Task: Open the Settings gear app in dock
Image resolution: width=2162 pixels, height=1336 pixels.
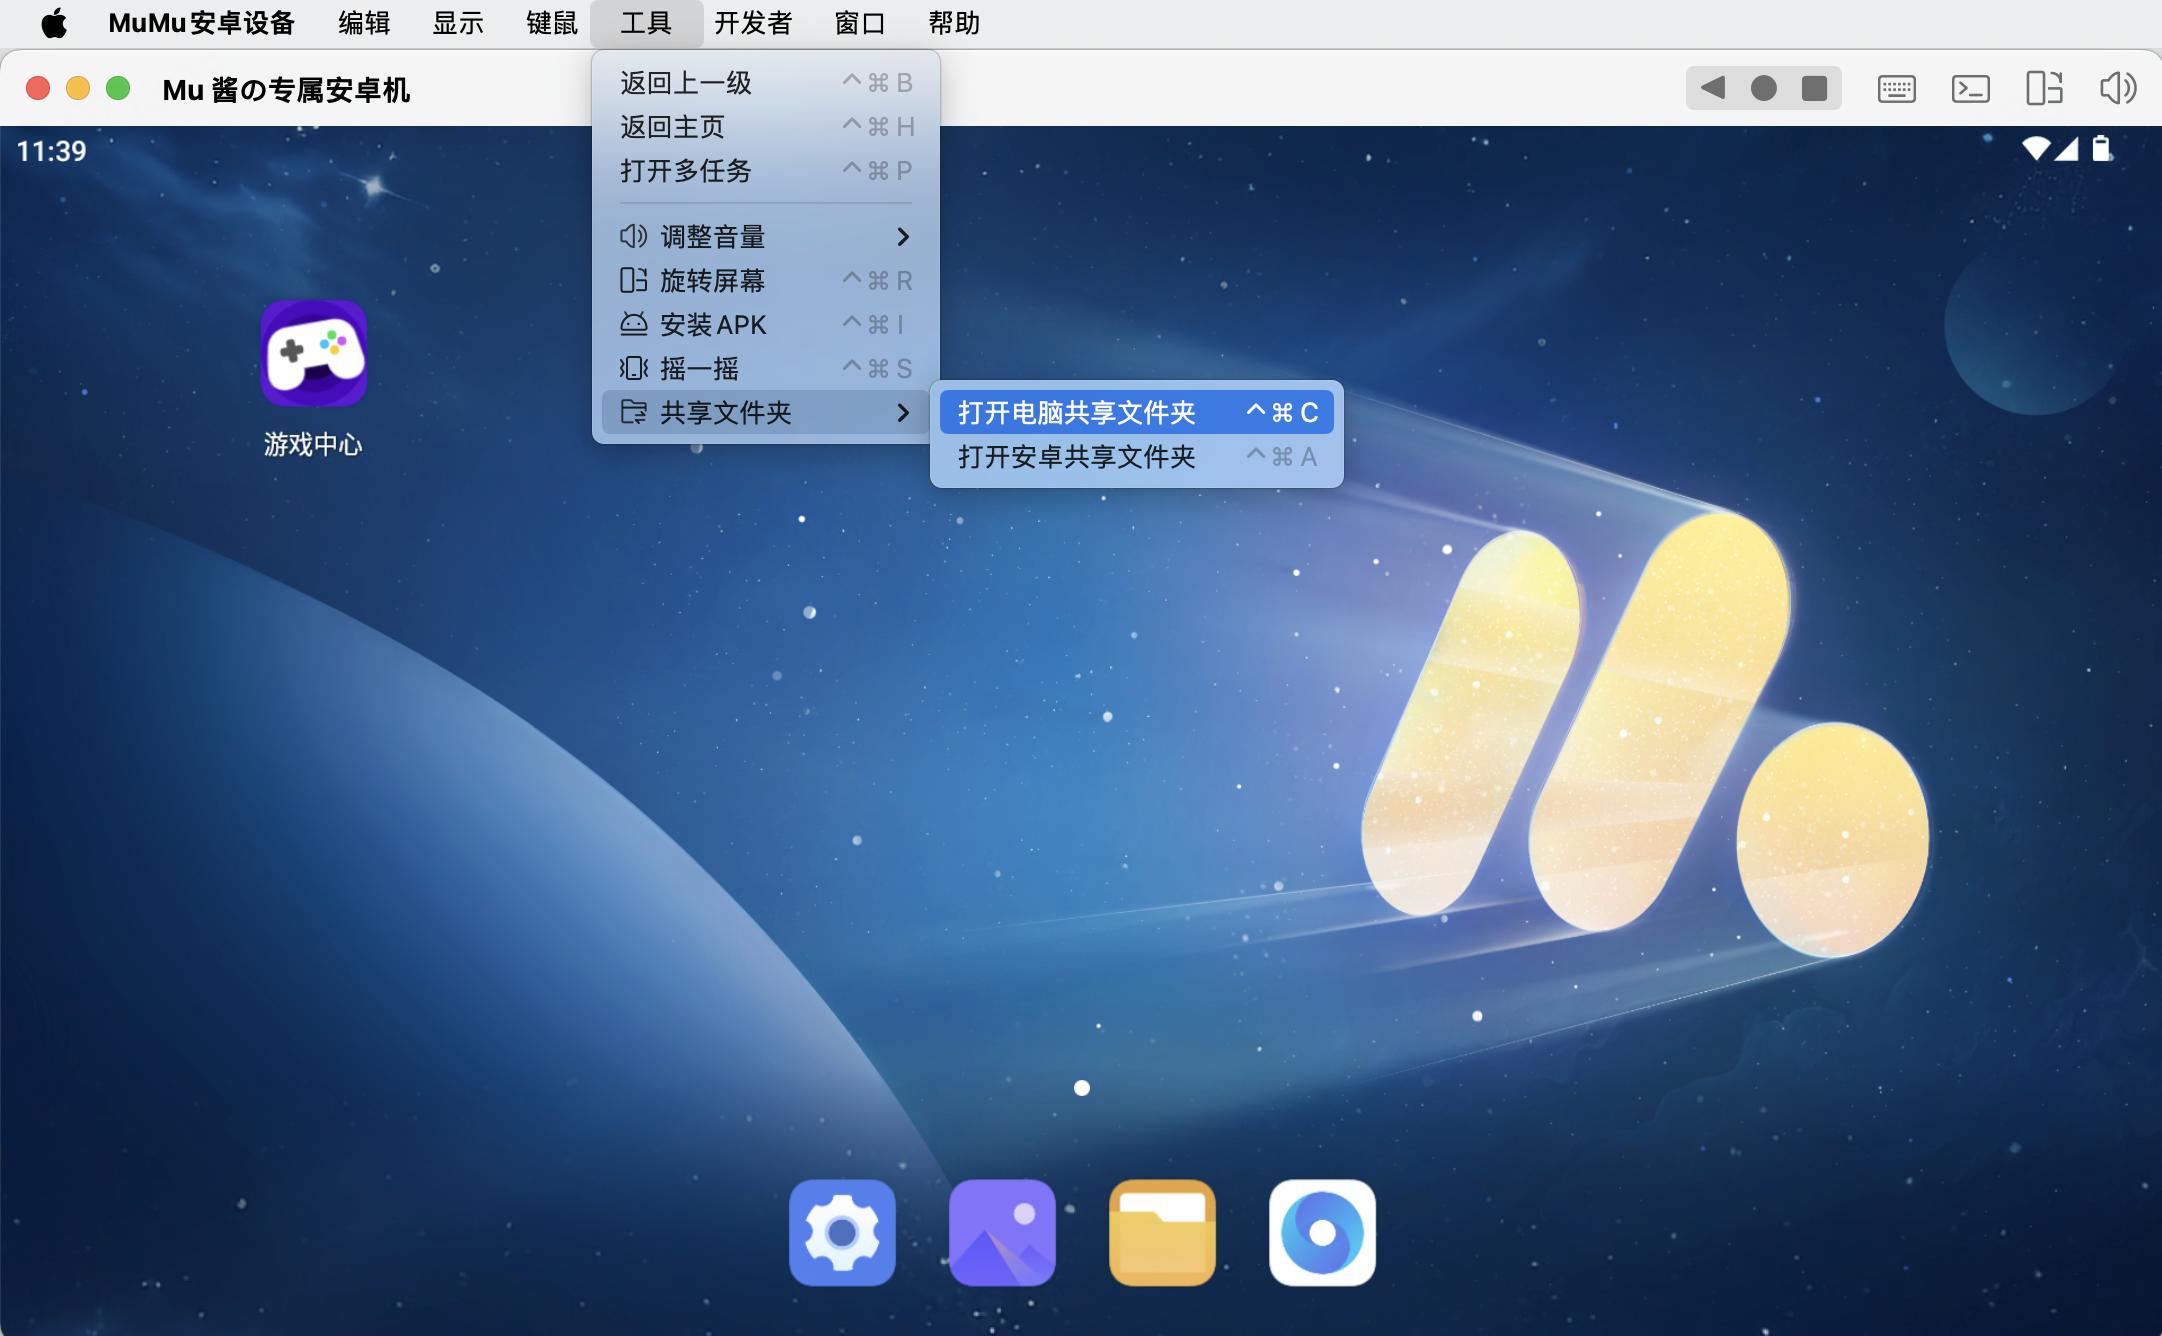Action: 842,1232
